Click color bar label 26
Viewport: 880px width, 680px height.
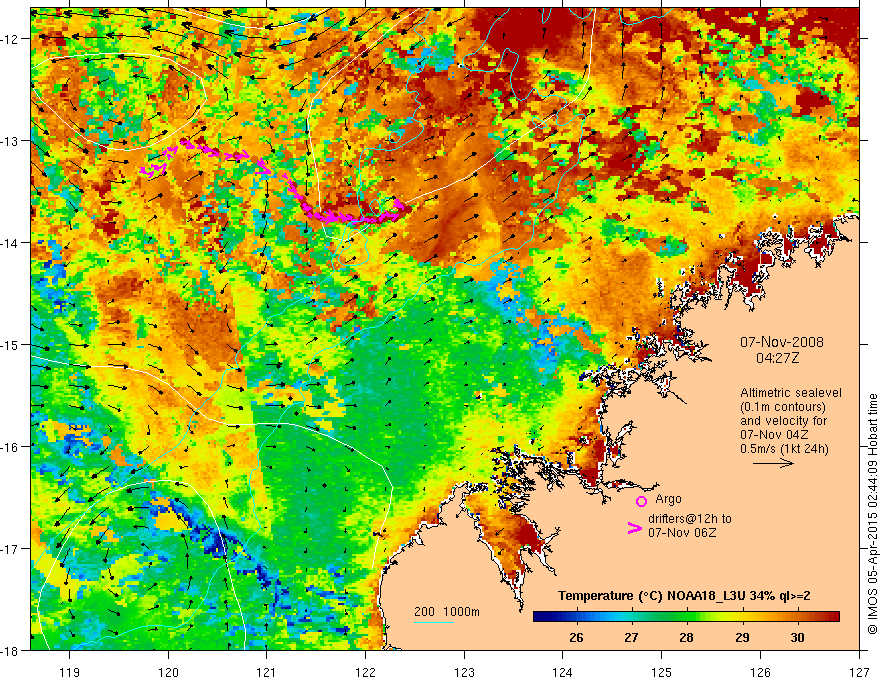click(576, 637)
